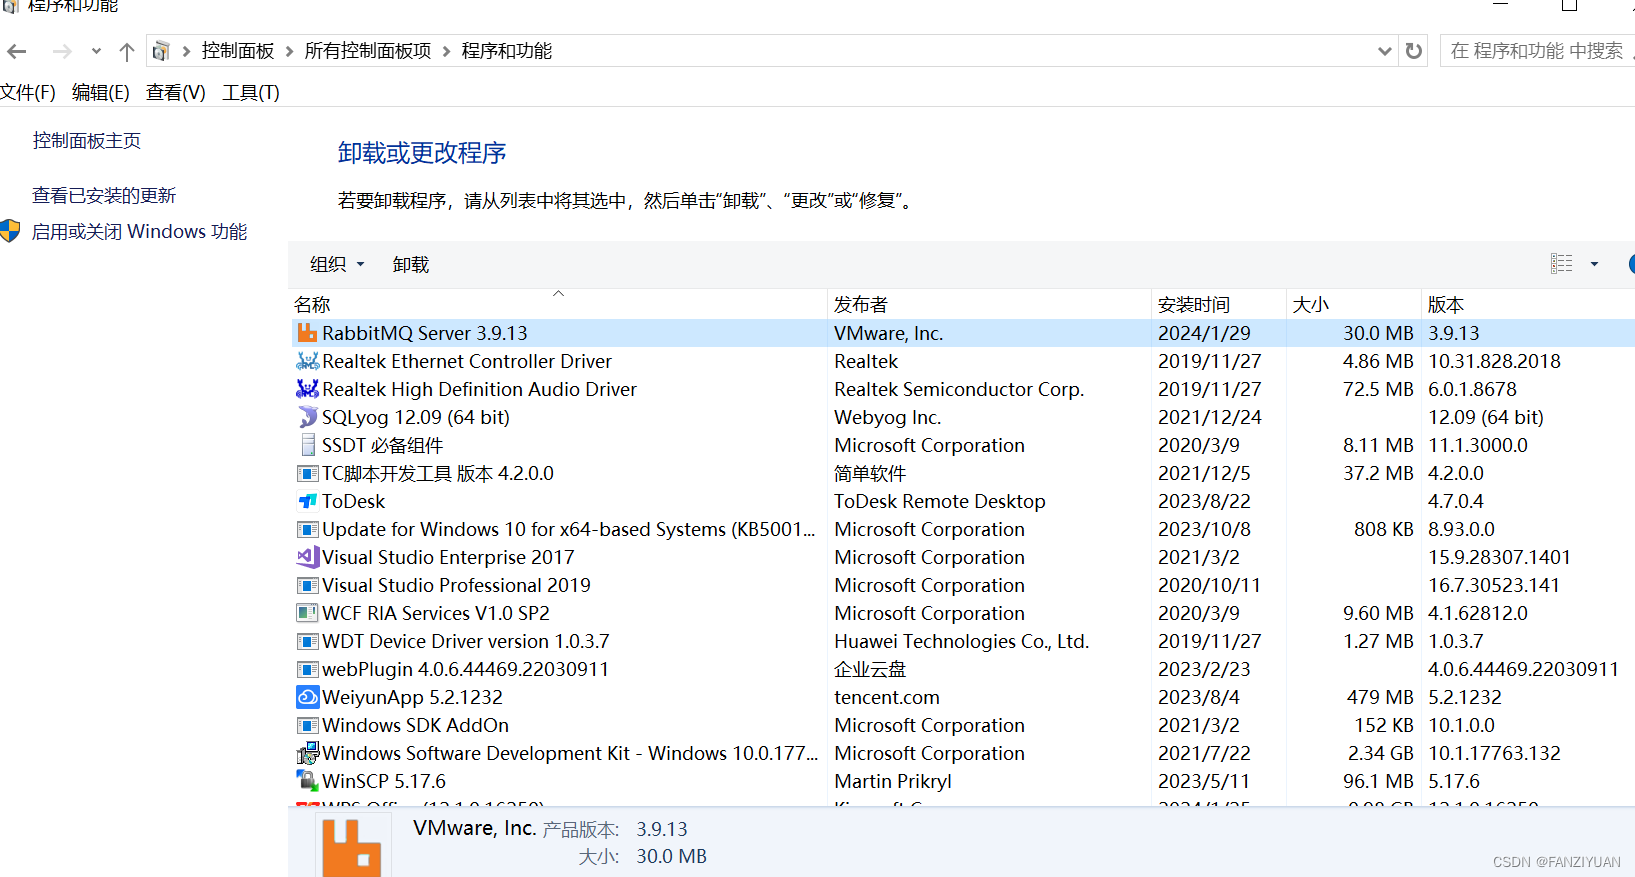The width and height of the screenshot is (1635, 877).
Task: Expand the chevron before 控制面板 breadcrumb
Action: [x=186, y=51]
